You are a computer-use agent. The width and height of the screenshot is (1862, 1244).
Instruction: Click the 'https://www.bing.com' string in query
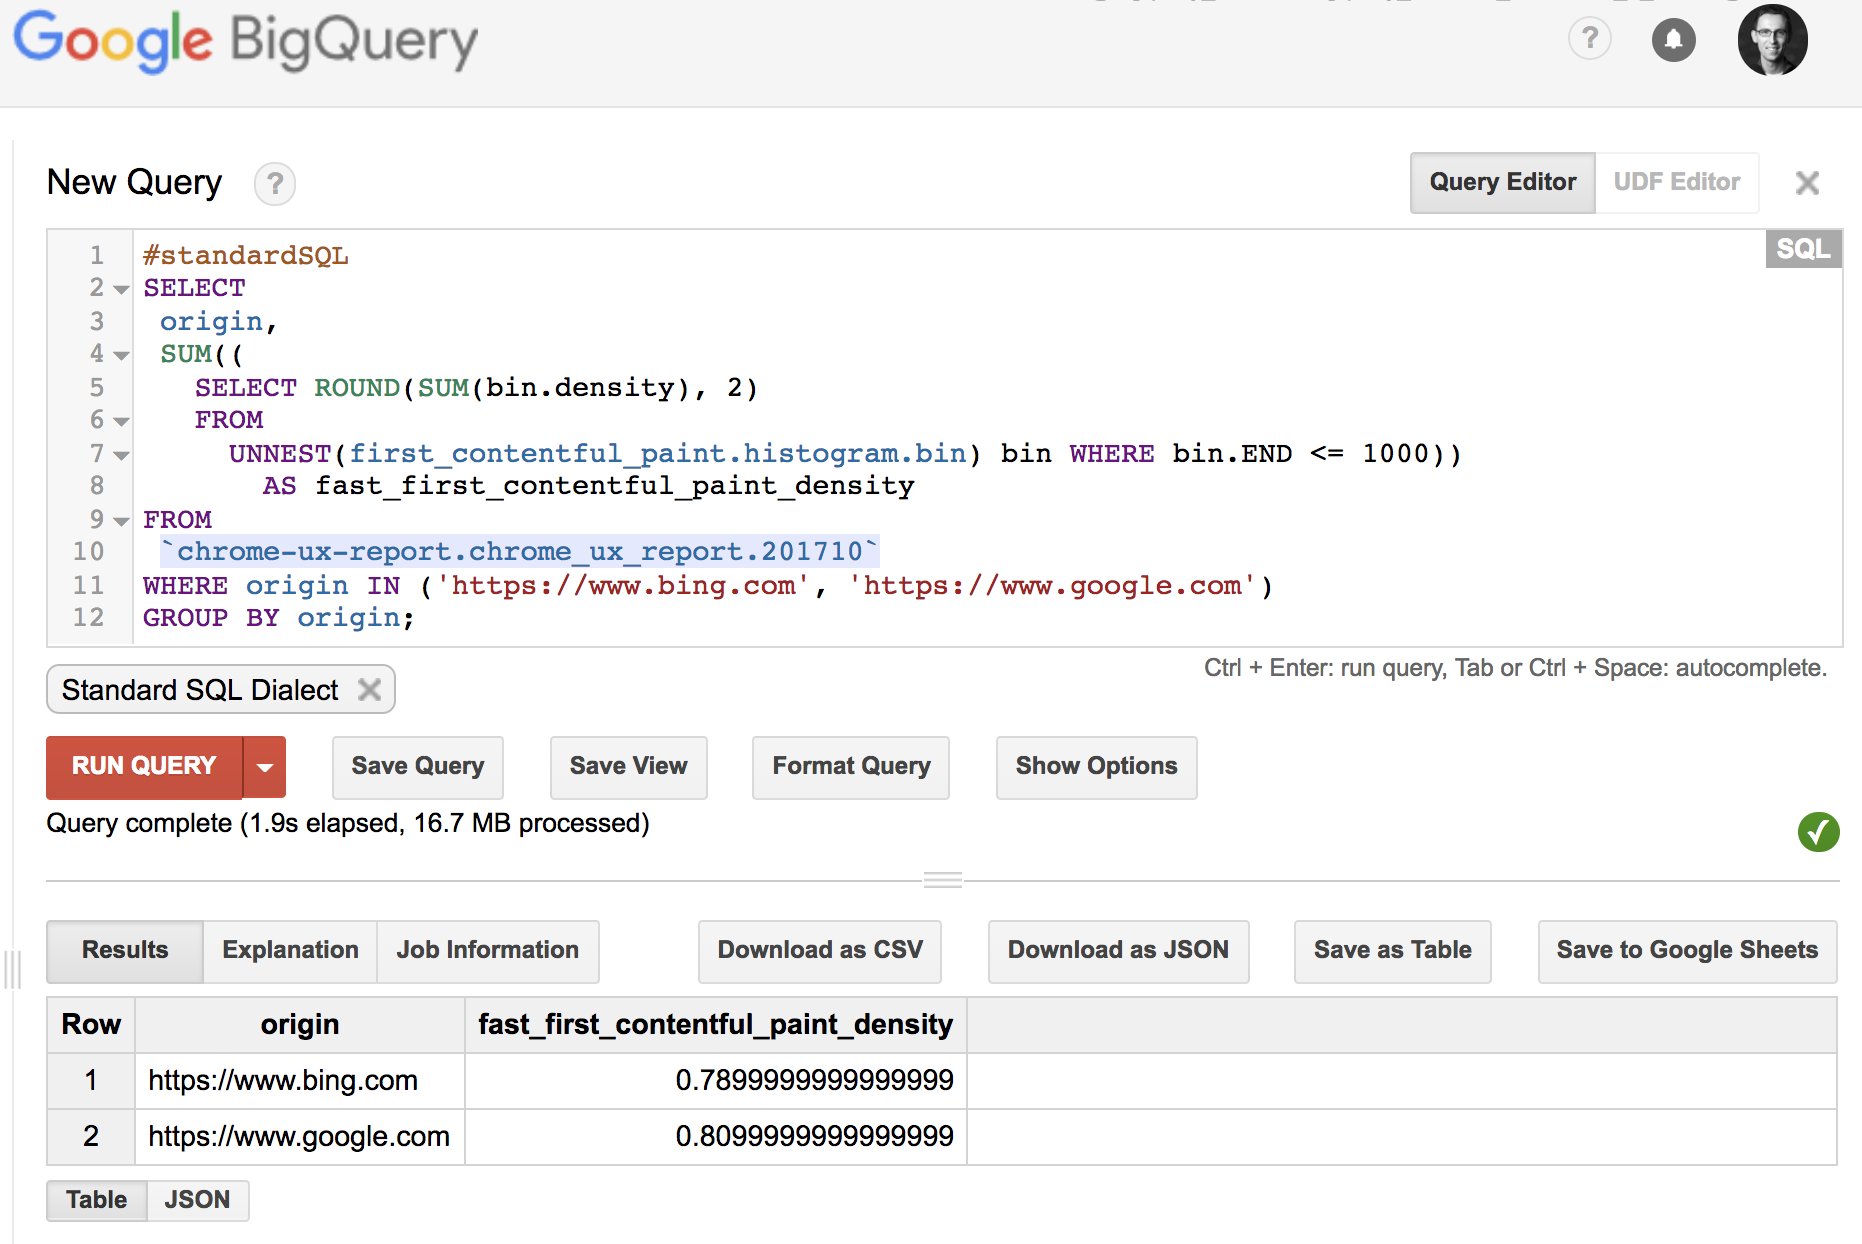click(622, 586)
